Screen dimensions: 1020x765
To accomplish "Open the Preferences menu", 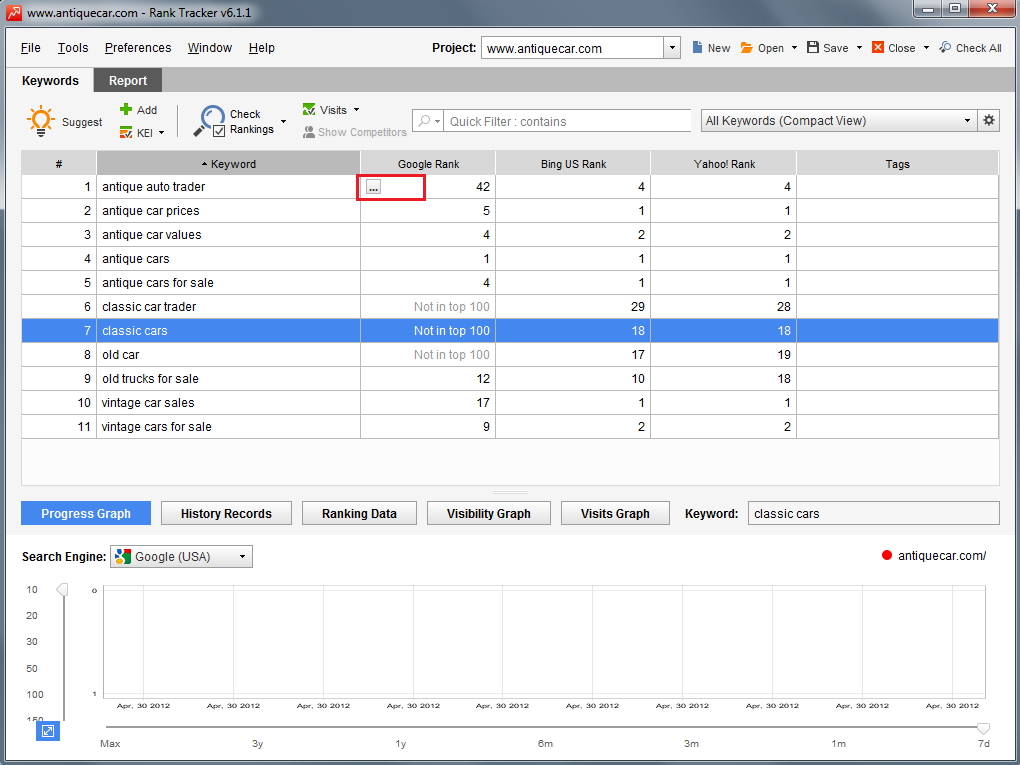I will coord(138,47).
